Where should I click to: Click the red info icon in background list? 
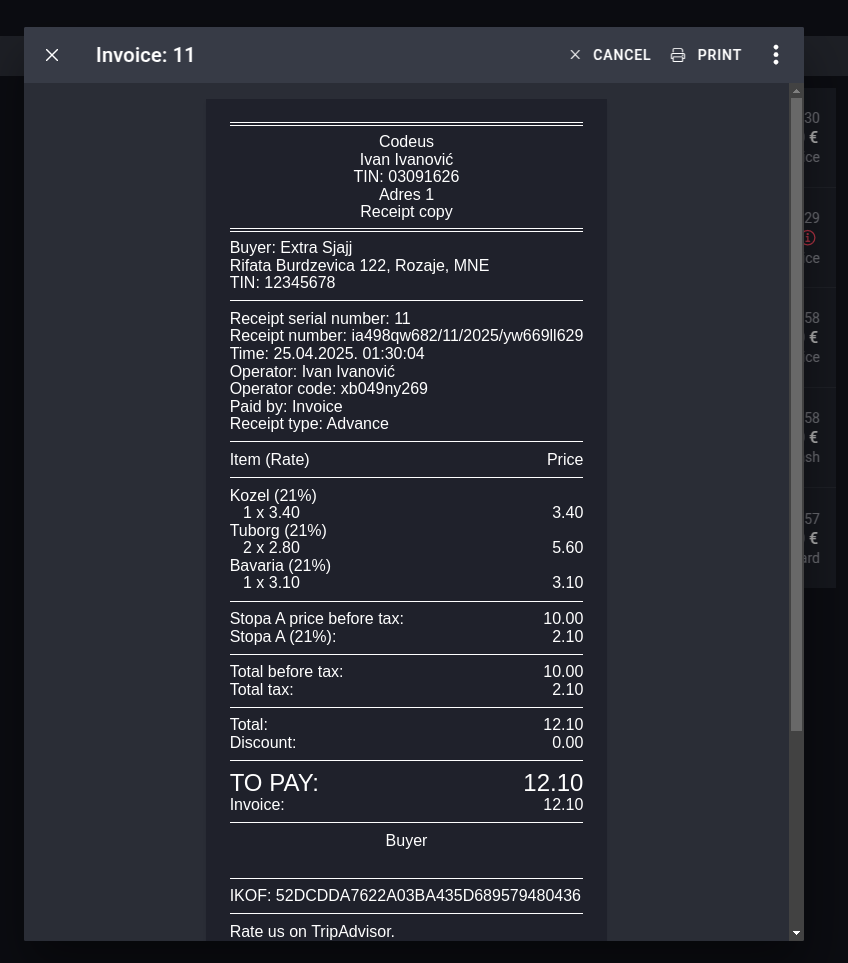point(808,238)
